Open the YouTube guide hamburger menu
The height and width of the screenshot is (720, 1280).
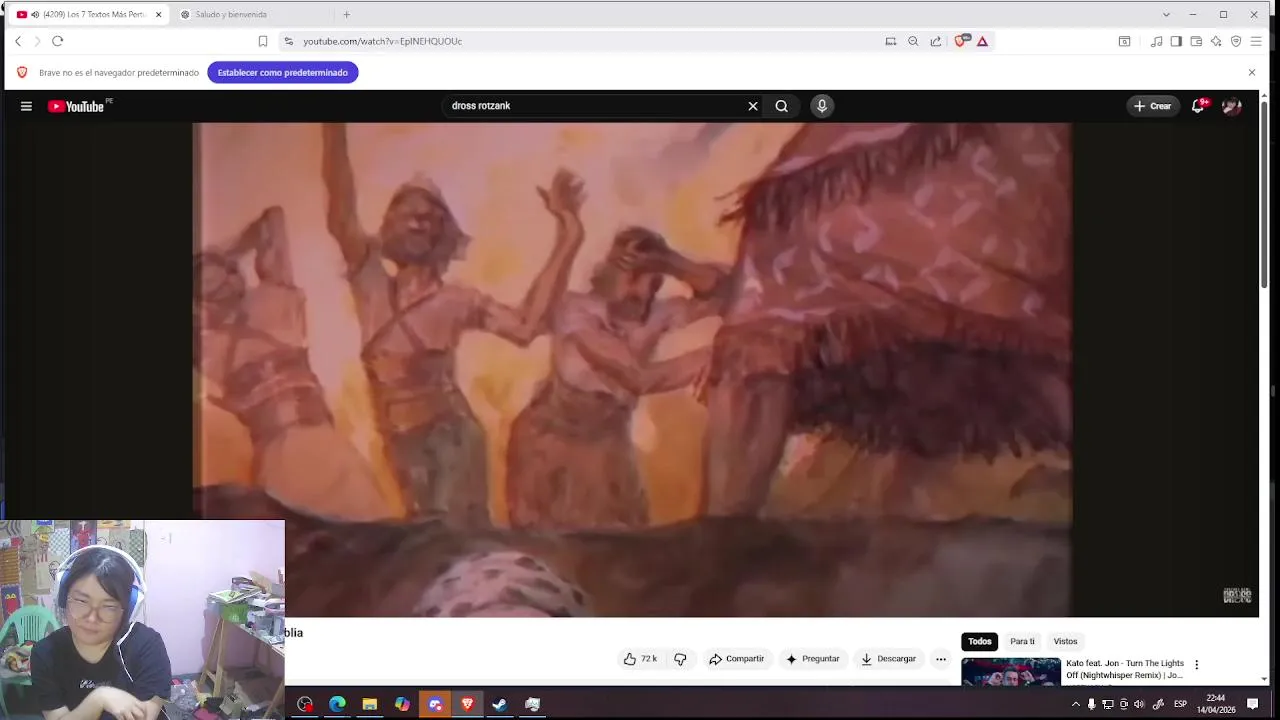(26, 106)
